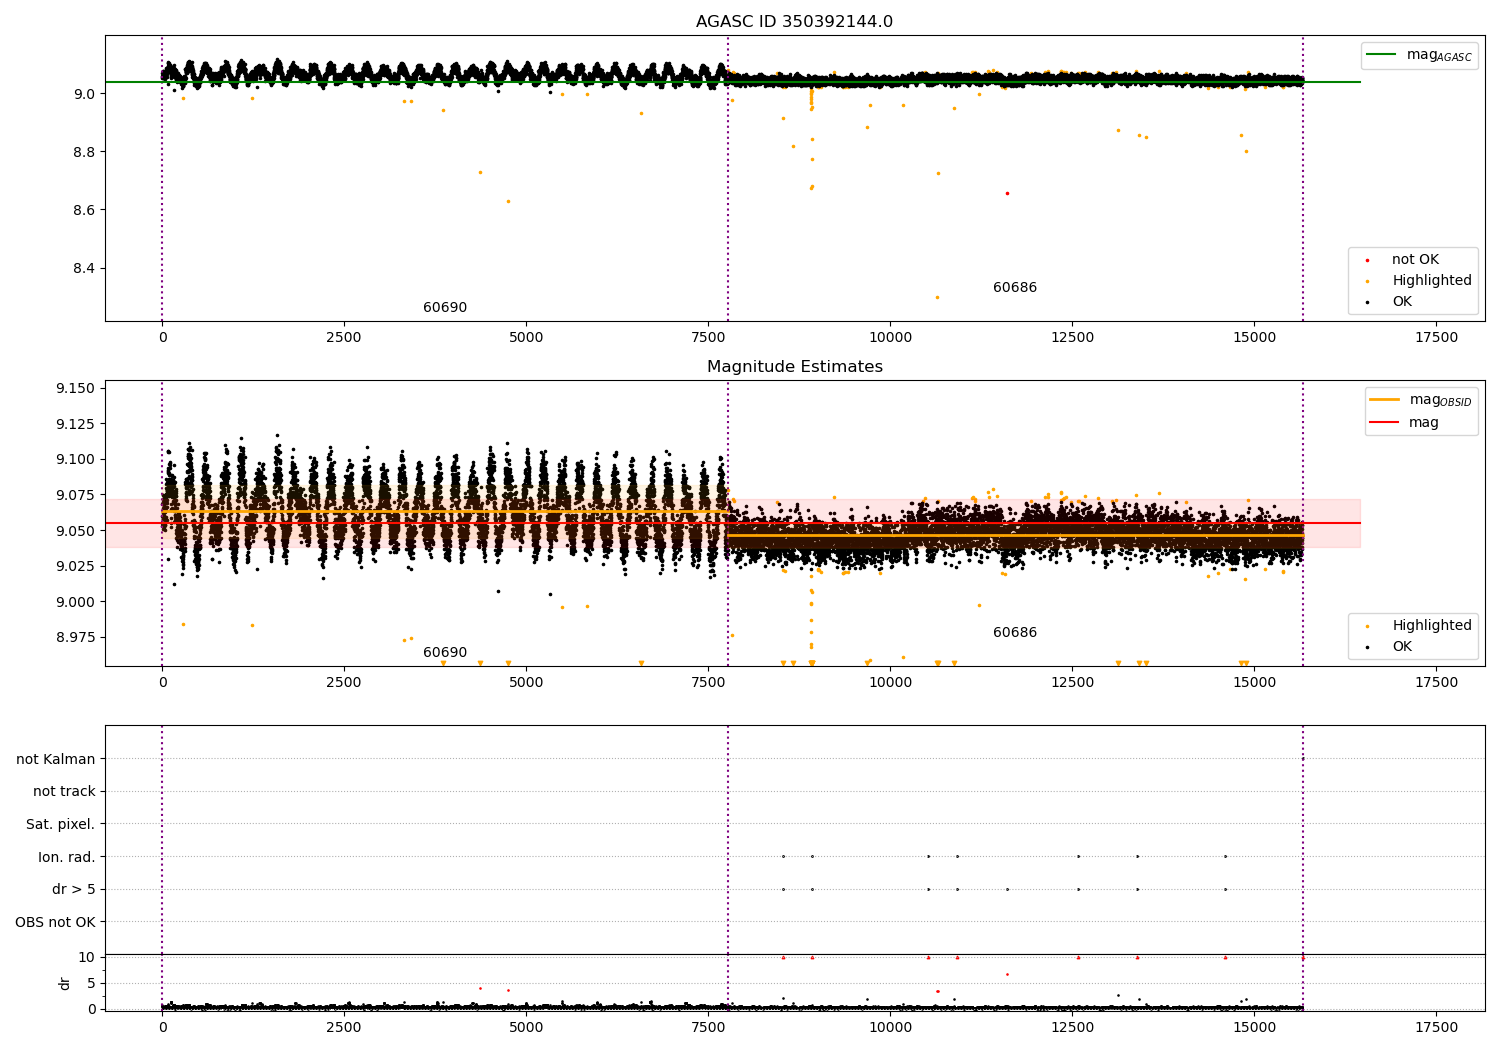Click the 7500 x-axis tick of the top plot
This screenshot has width=1500, height=1050.
[x=708, y=338]
